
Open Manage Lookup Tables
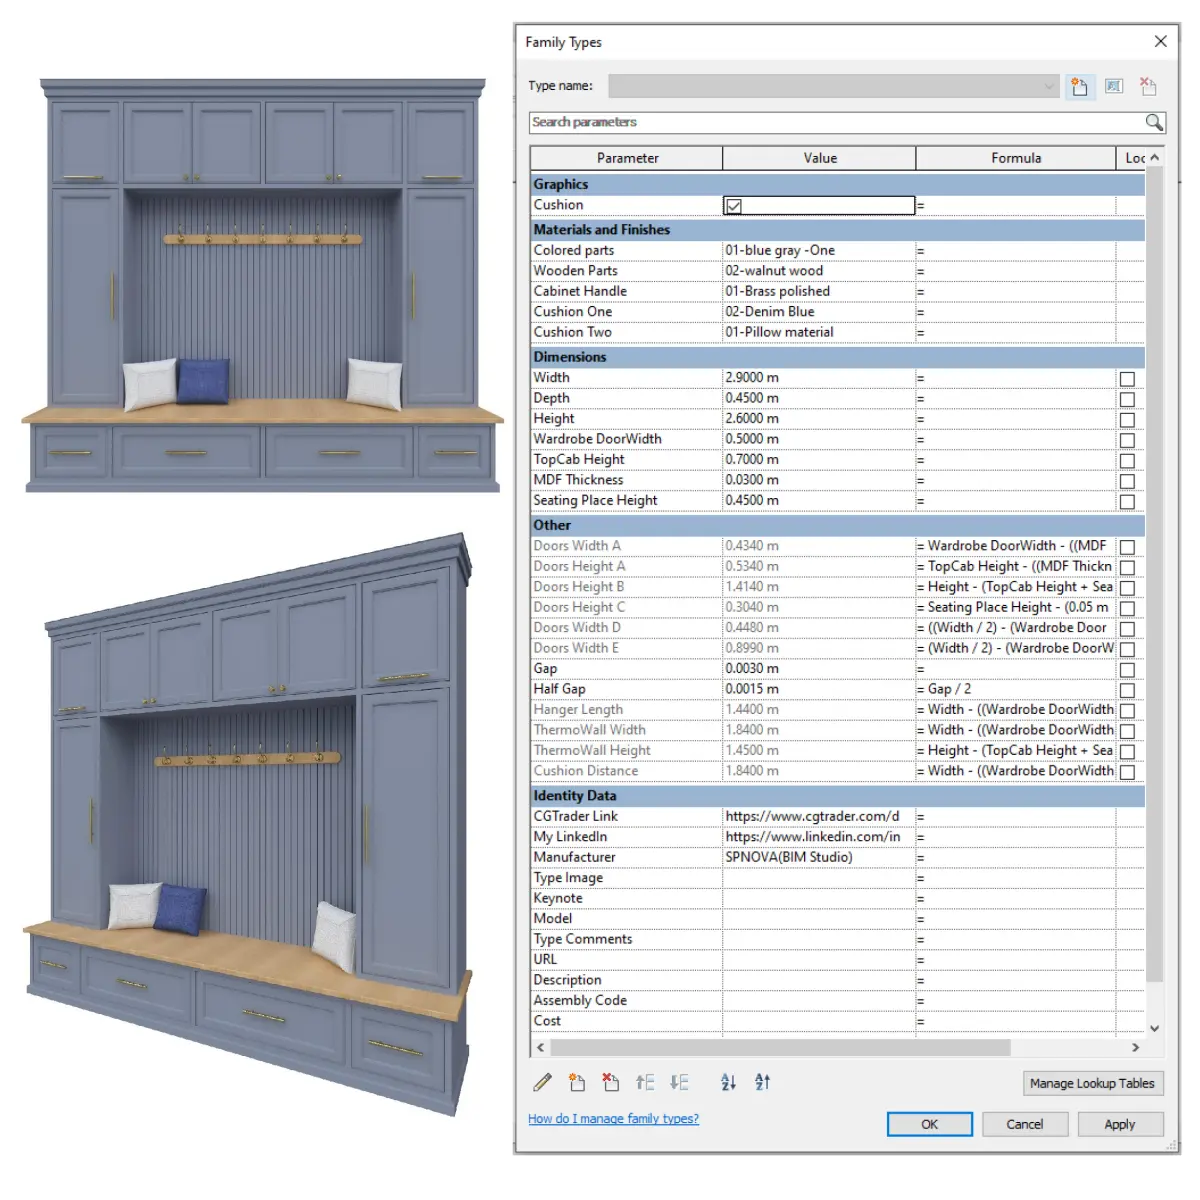(1092, 1083)
